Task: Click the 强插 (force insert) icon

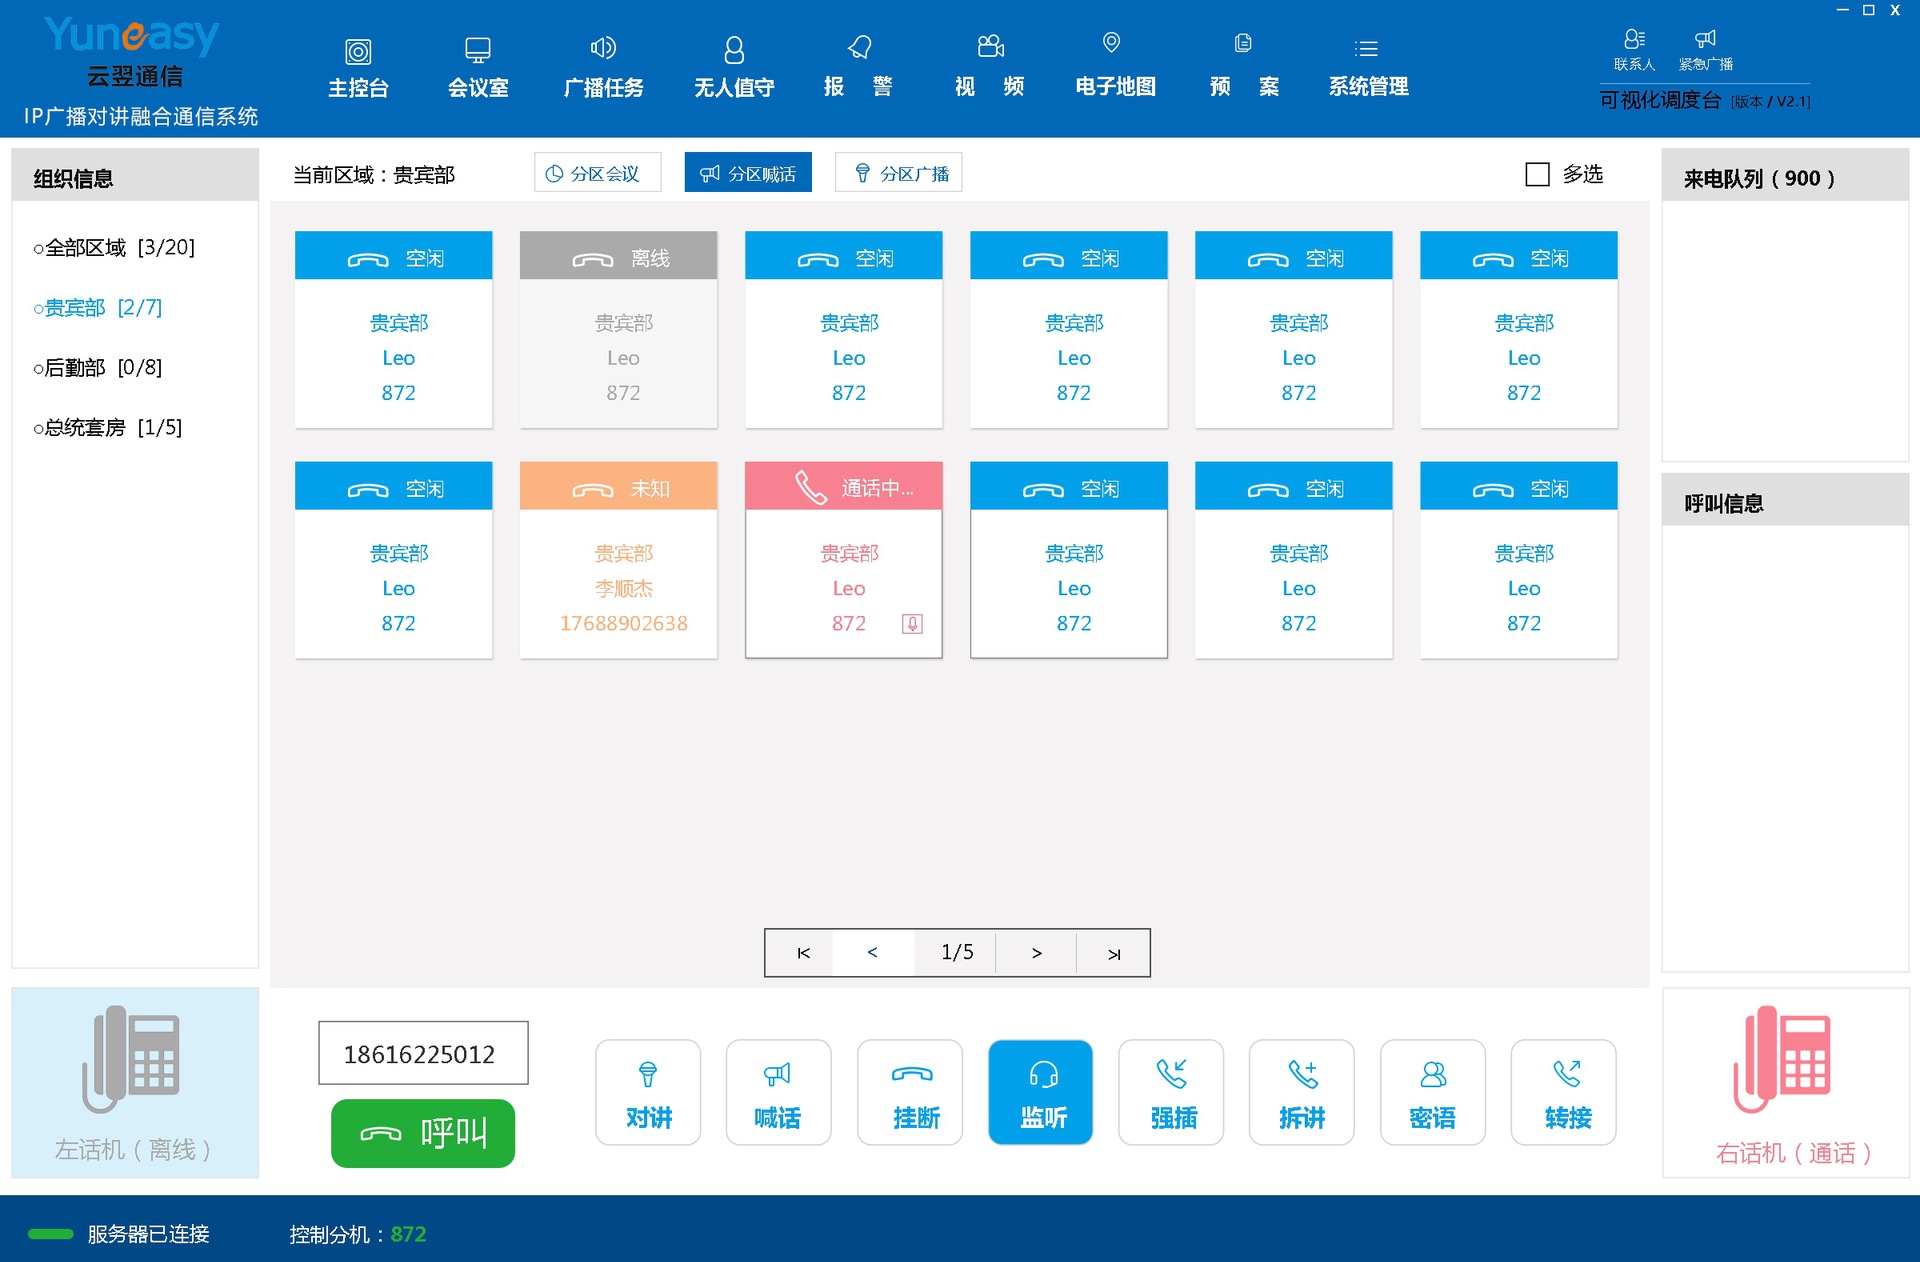Action: (1171, 1092)
